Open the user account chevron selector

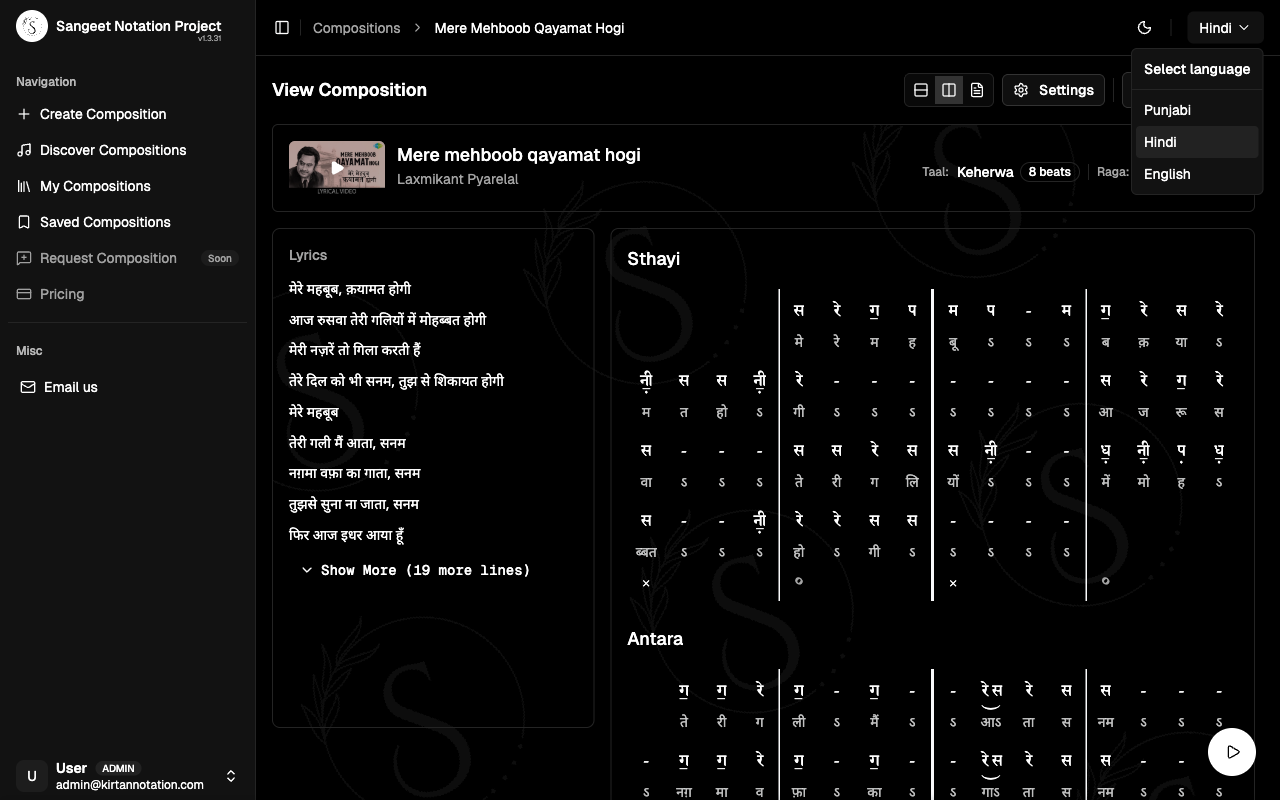coord(231,776)
